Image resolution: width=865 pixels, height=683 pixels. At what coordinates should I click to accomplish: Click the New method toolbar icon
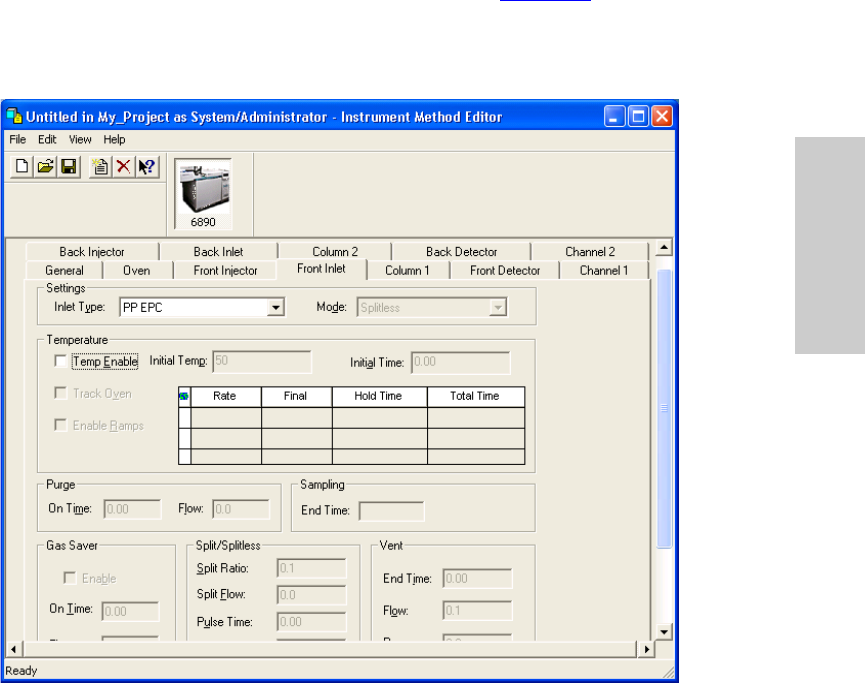[22, 166]
